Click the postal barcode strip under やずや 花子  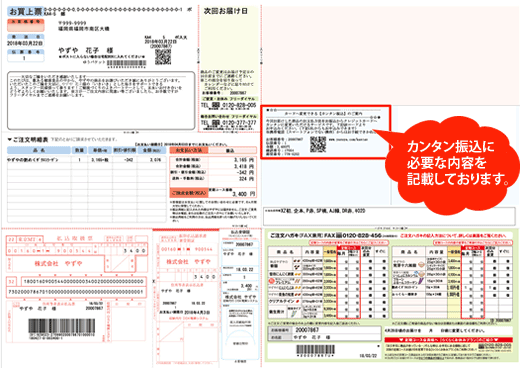[126, 63]
